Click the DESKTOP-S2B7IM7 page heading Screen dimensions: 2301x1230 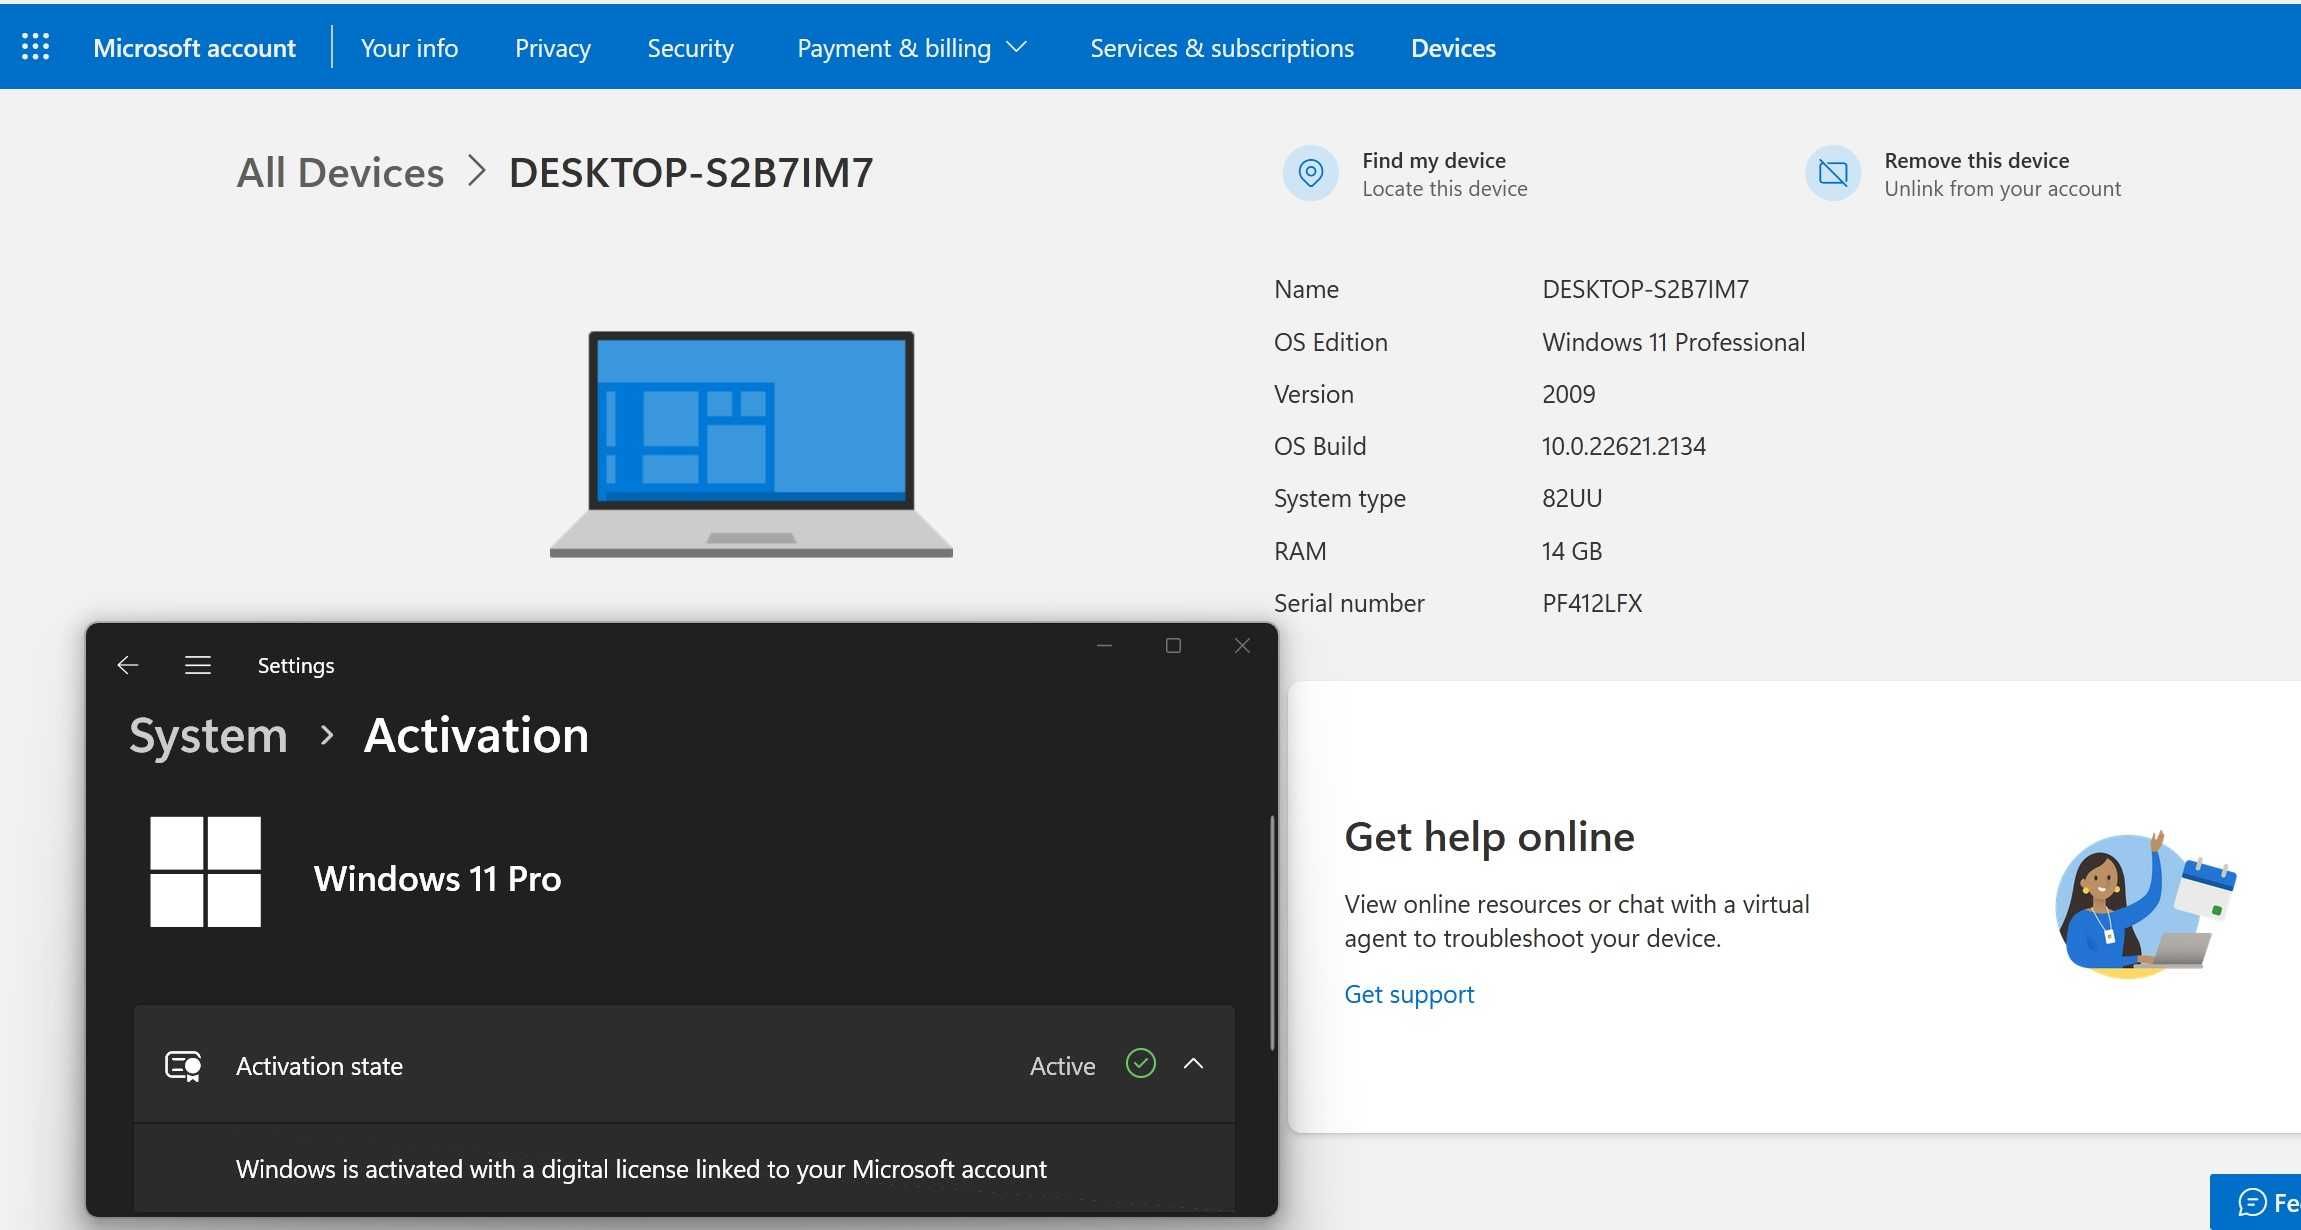click(x=690, y=173)
